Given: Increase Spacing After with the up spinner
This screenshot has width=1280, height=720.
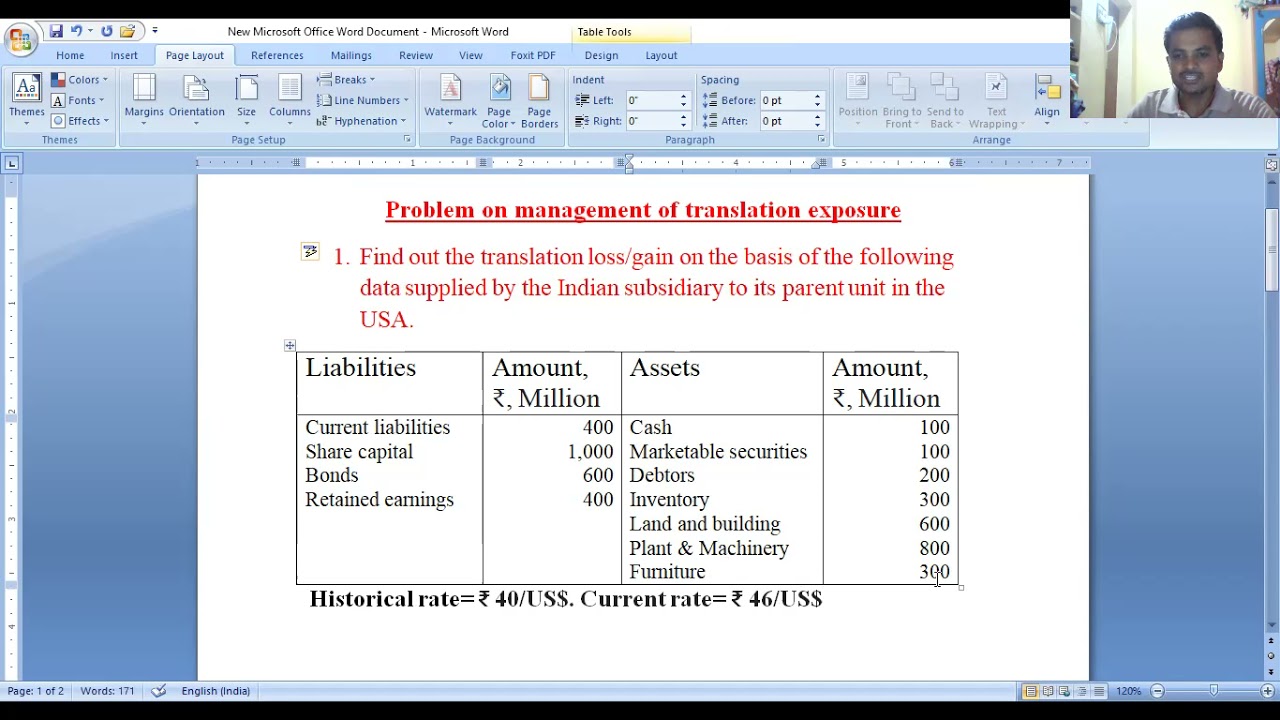Looking at the screenshot, I should [x=817, y=117].
